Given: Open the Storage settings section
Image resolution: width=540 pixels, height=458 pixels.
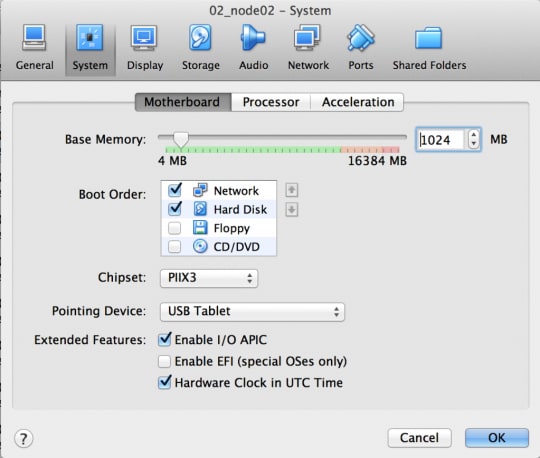Looking at the screenshot, I should (200, 48).
